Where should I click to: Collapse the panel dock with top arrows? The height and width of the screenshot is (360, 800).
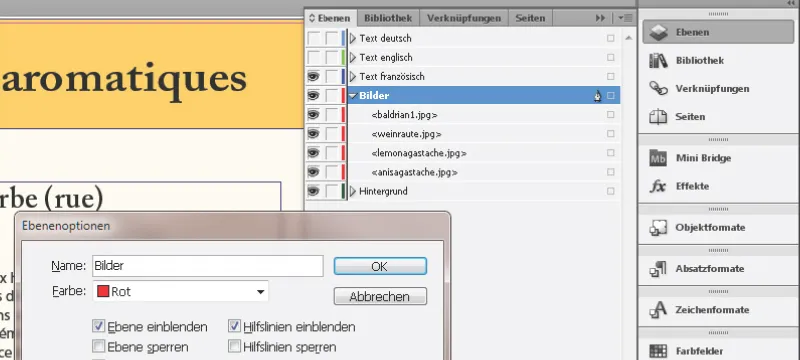[x=791, y=3]
